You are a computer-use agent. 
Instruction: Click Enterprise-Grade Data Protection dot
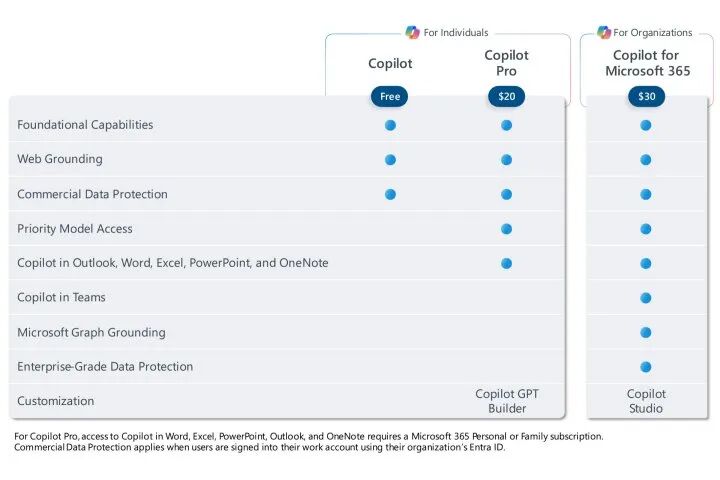[646, 367]
